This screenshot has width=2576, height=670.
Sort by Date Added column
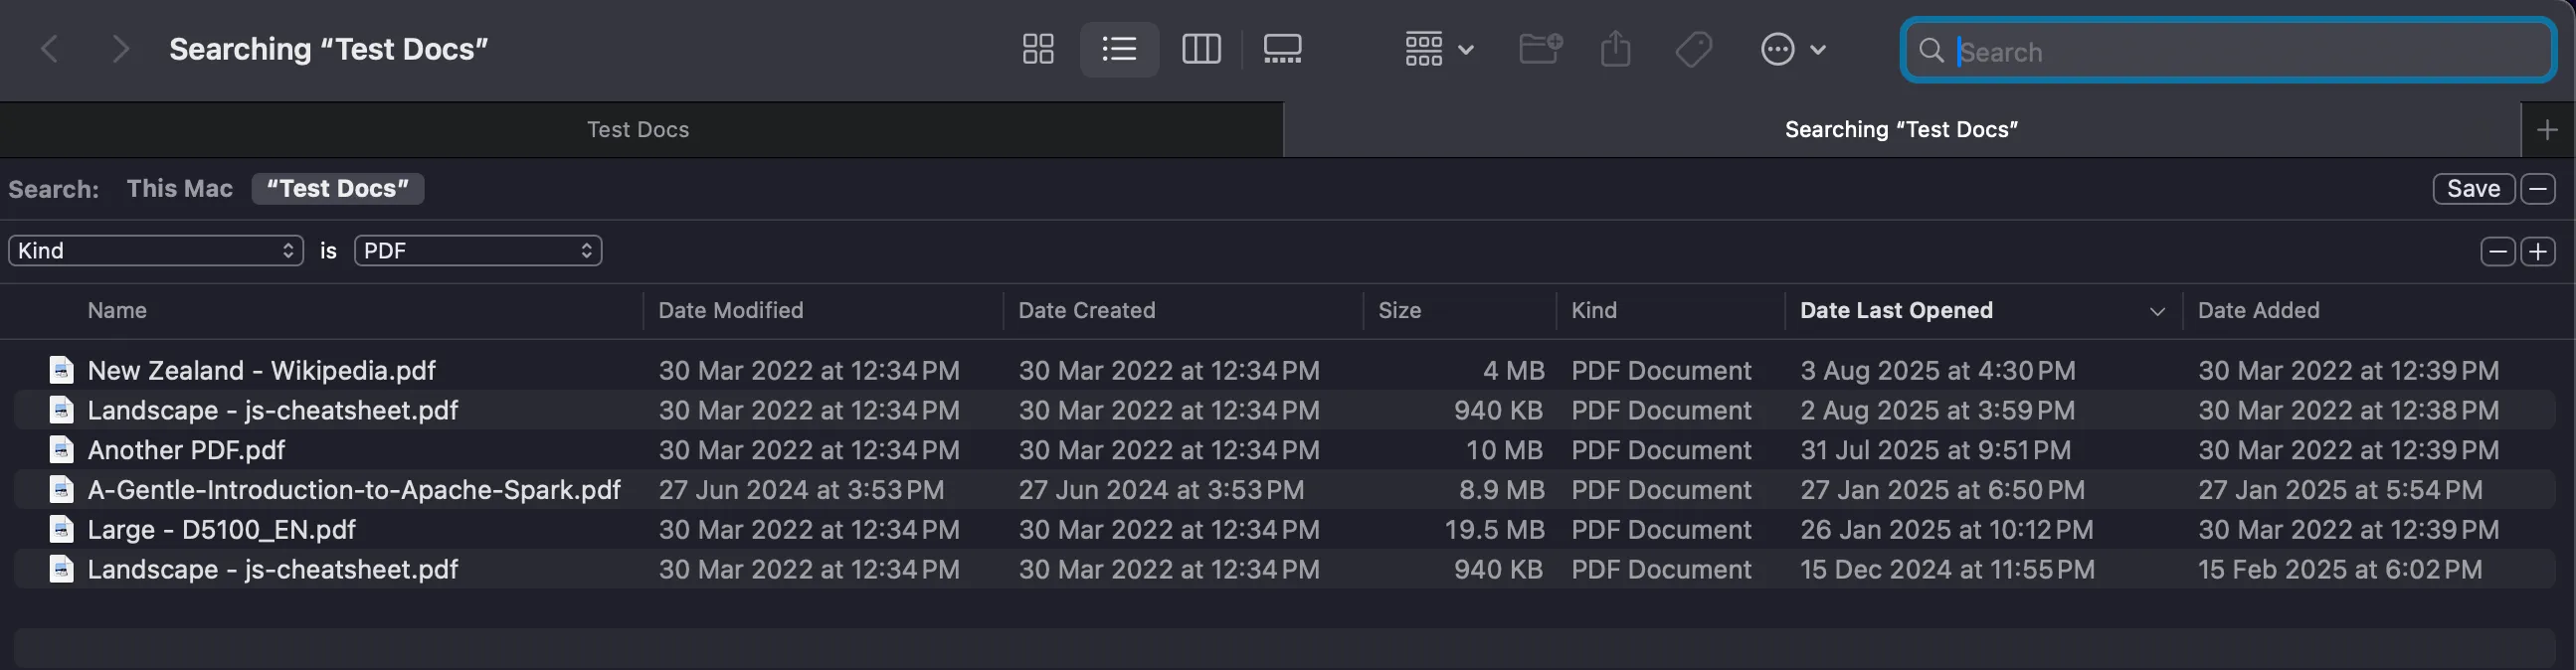pos(2258,310)
